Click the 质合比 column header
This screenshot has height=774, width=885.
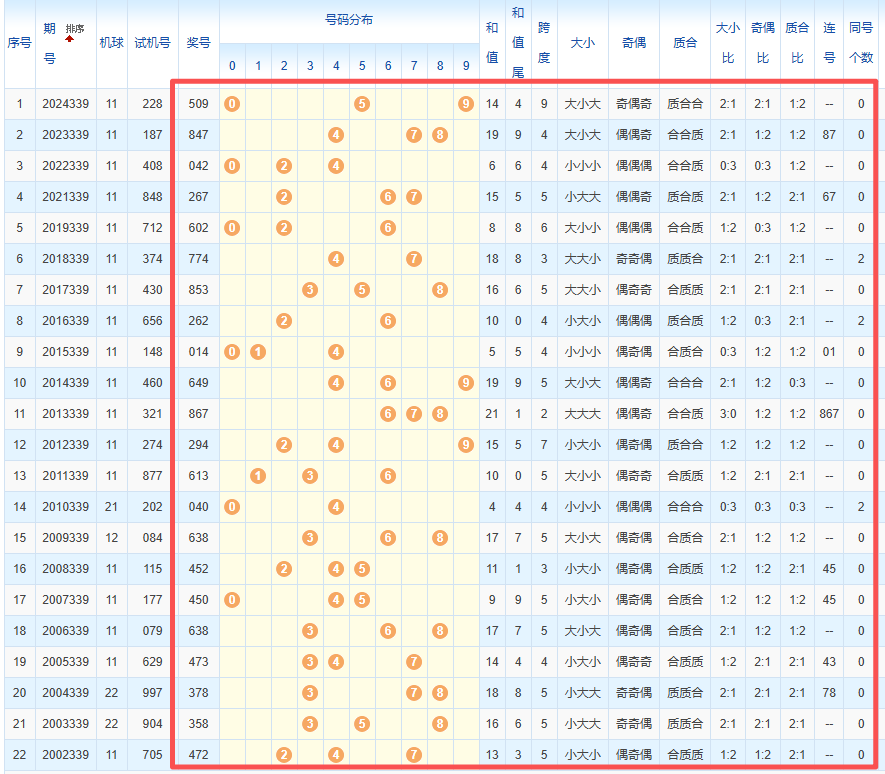[x=797, y=43]
